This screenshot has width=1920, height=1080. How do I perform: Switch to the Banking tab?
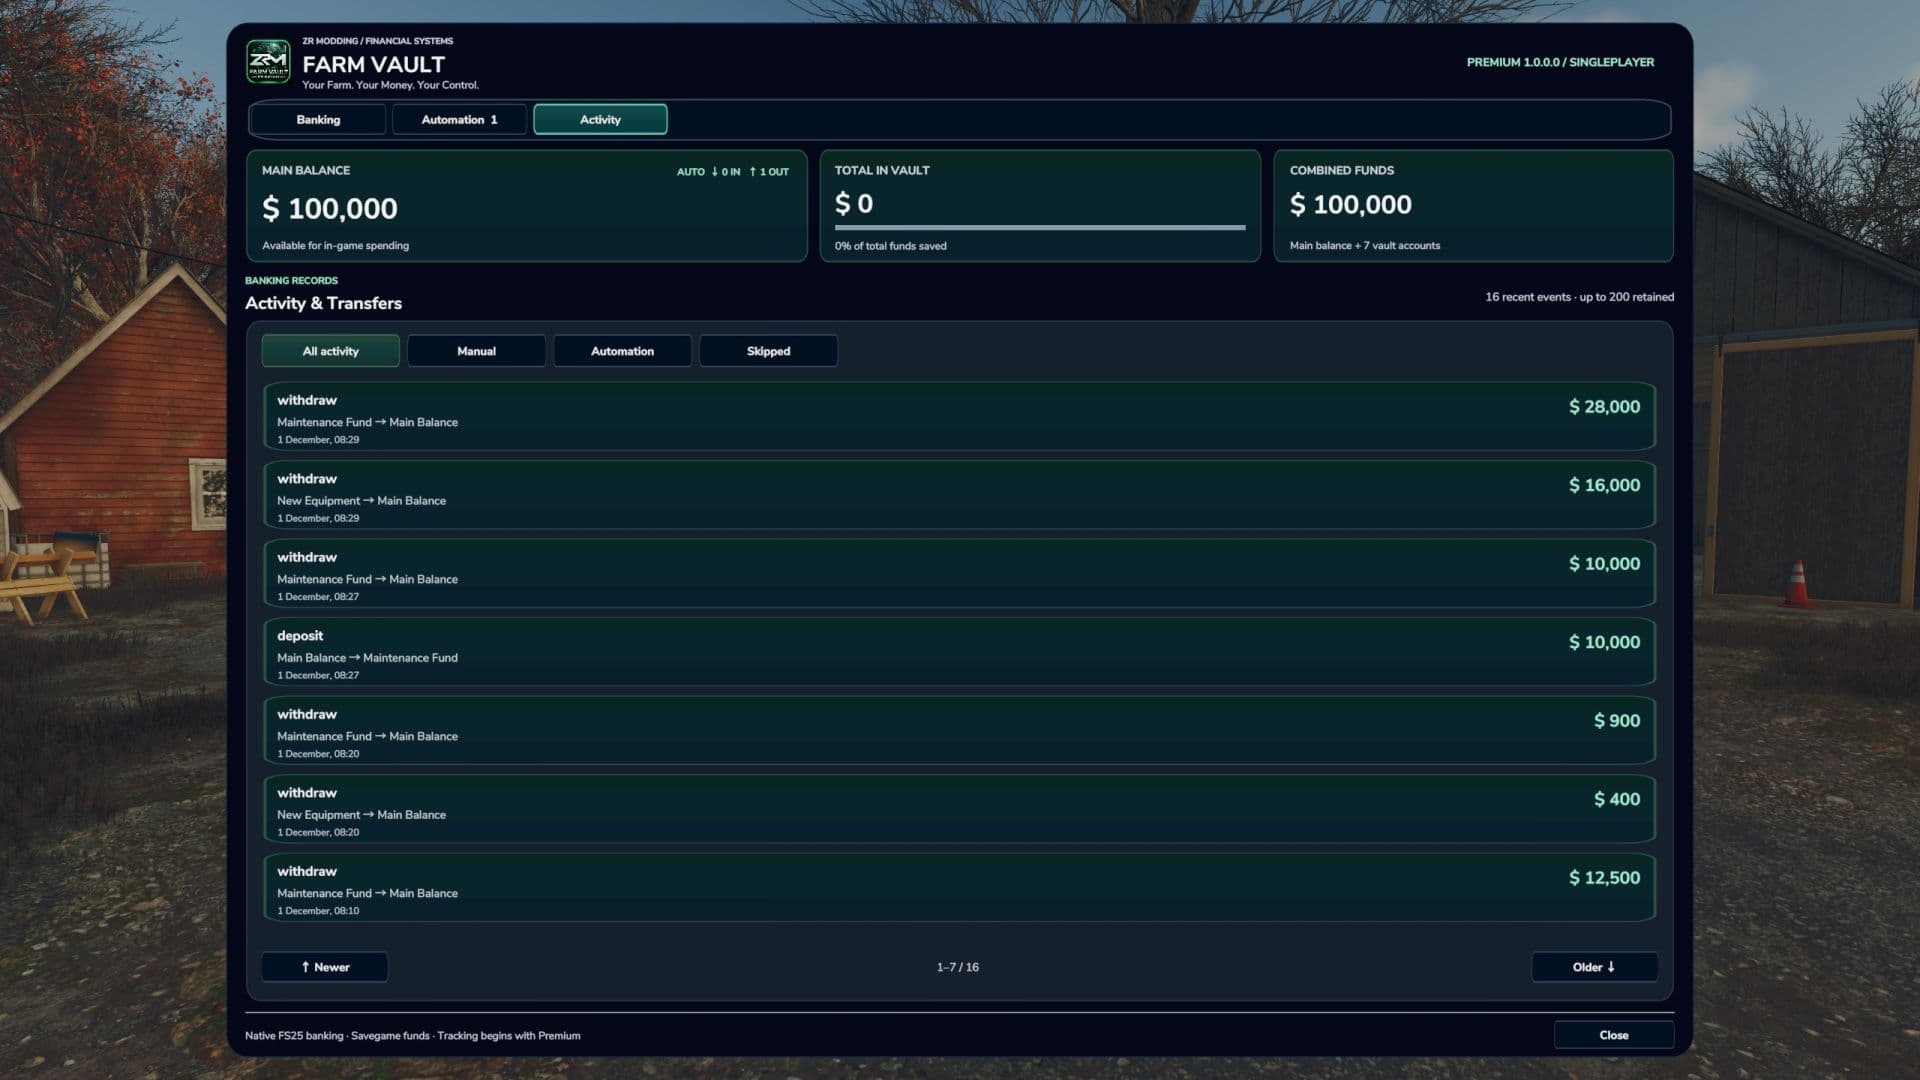(x=318, y=119)
